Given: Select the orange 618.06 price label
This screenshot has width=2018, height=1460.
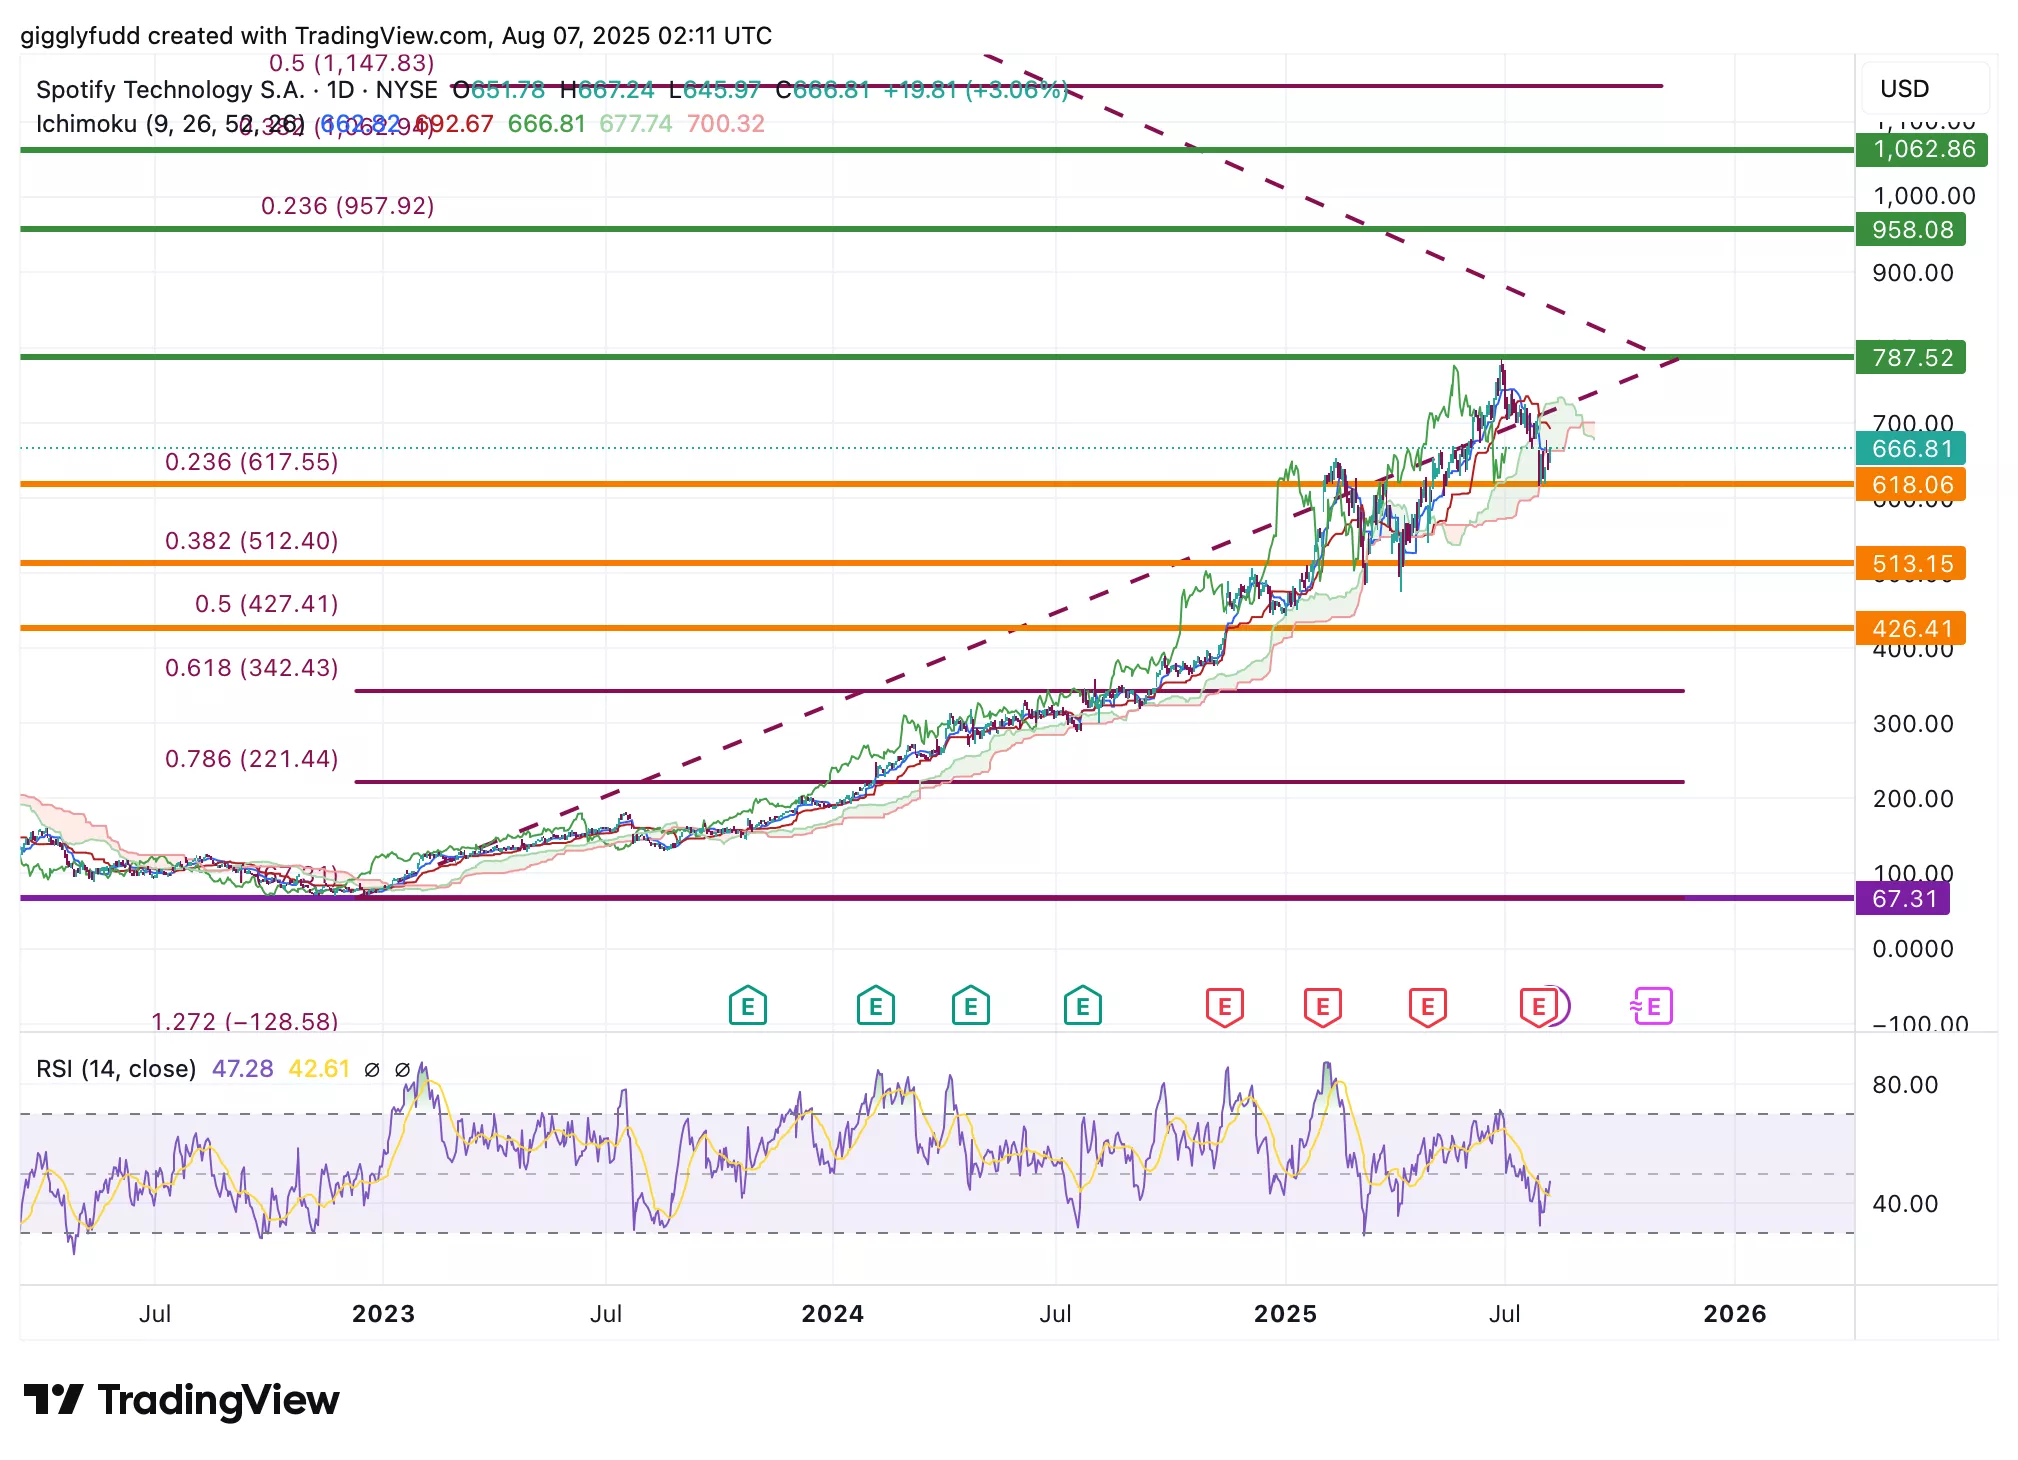Looking at the screenshot, I should coord(1911,485).
